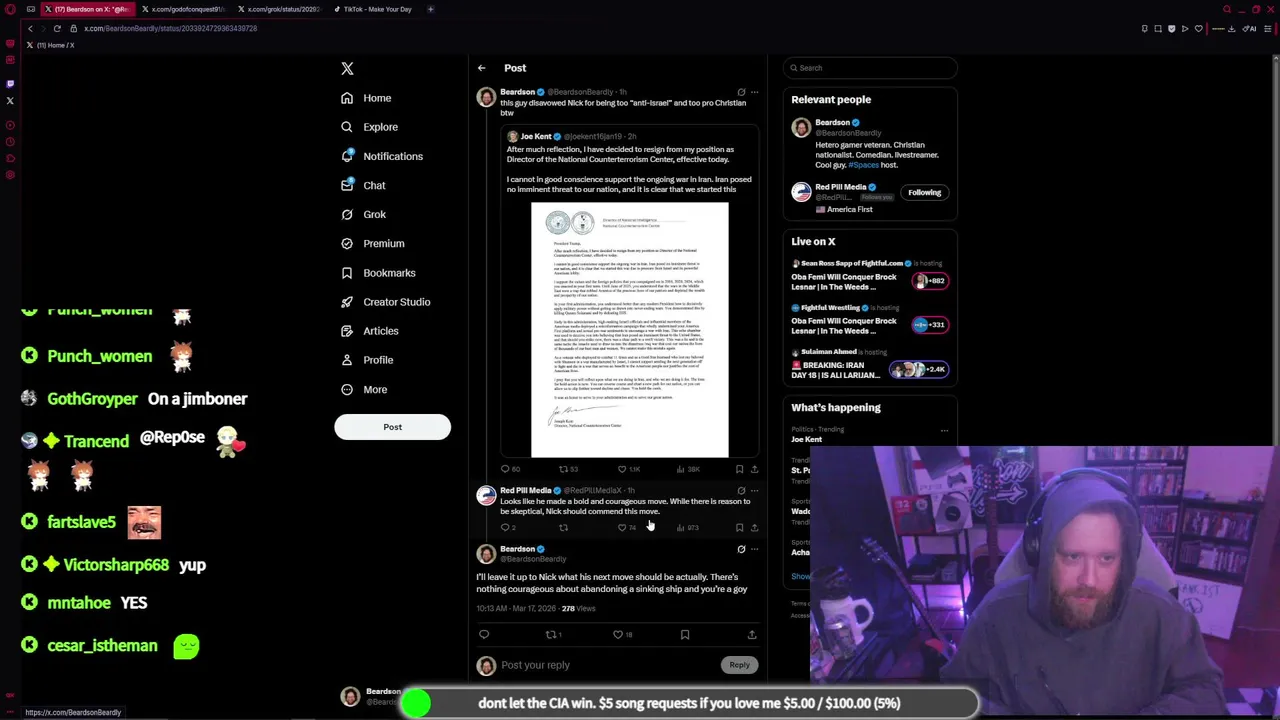
Task: Repost the top post with 53 reposts
Action: (x=568, y=468)
